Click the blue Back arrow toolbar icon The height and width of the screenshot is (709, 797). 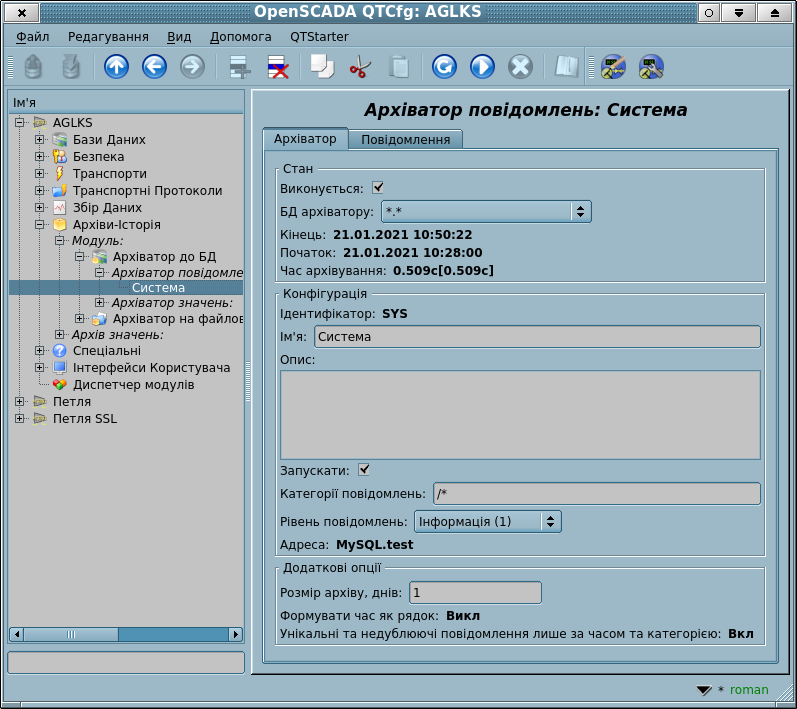(154, 67)
